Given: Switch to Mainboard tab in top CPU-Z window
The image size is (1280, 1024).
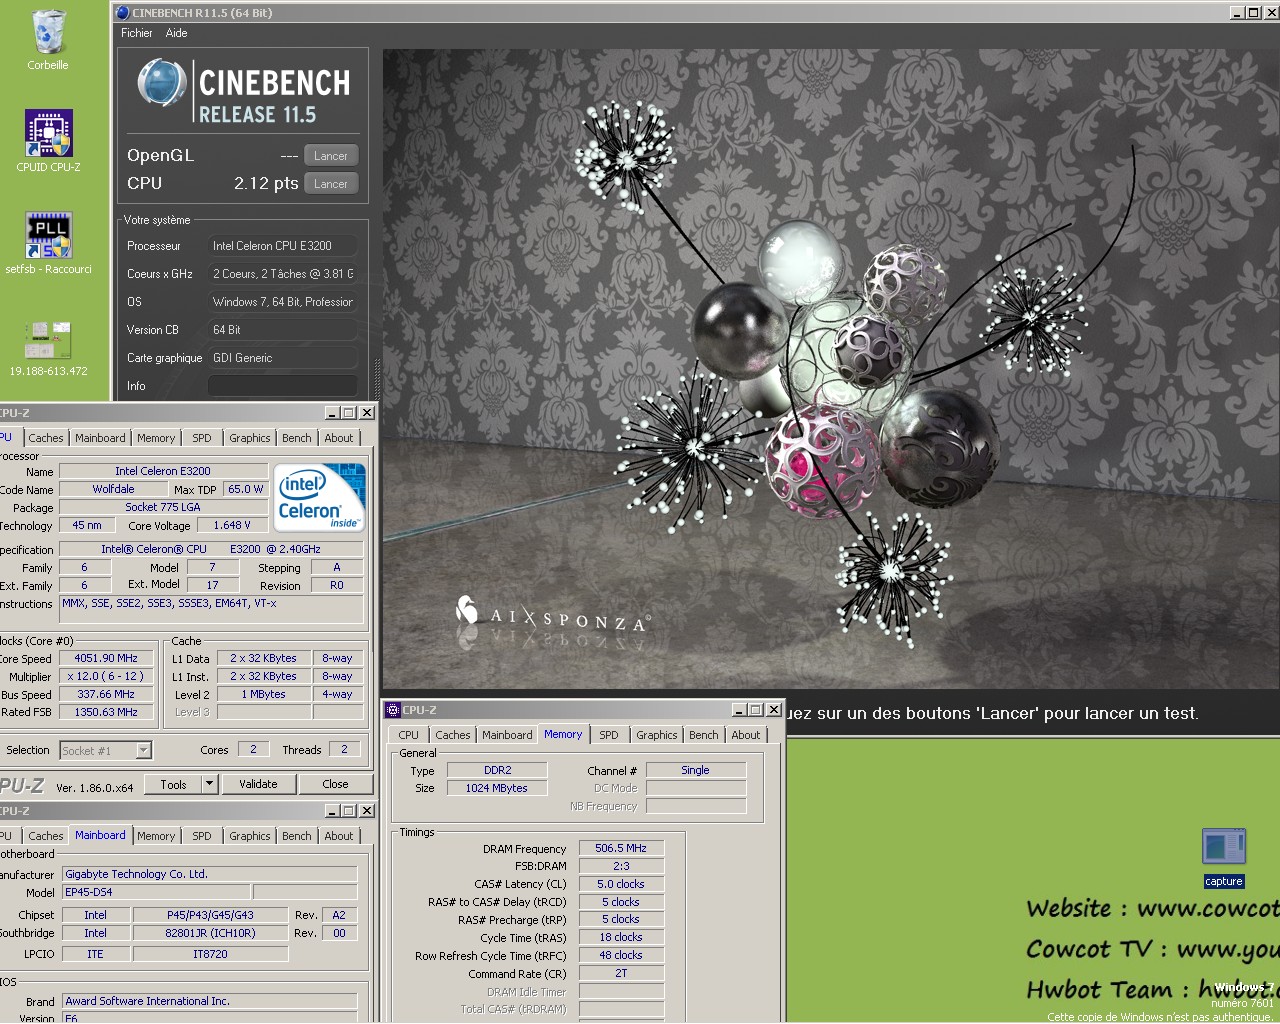Looking at the screenshot, I should tap(100, 438).
